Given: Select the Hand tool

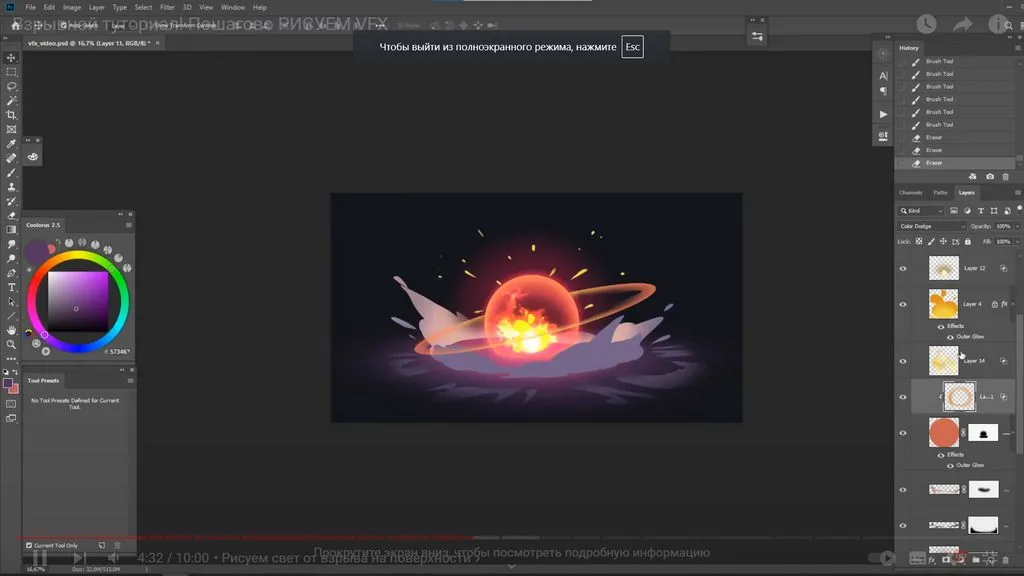Looking at the screenshot, I should (11, 330).
